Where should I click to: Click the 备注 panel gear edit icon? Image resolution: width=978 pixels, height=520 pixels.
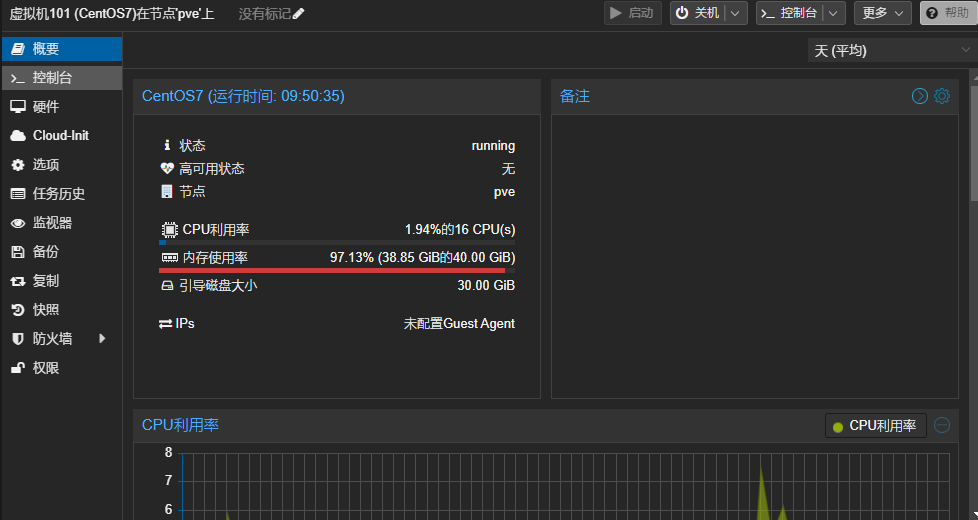pos(942,96)
